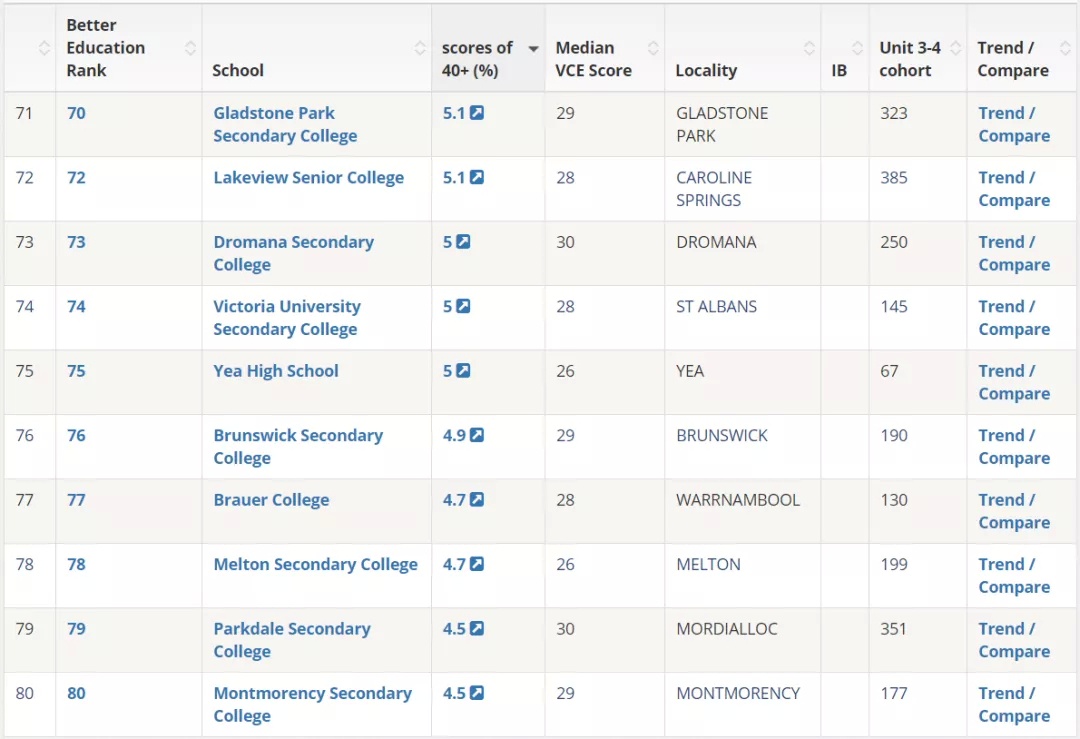
Task: Click external link icon in Montmorency Secondary row
Action: pos(477,693)
